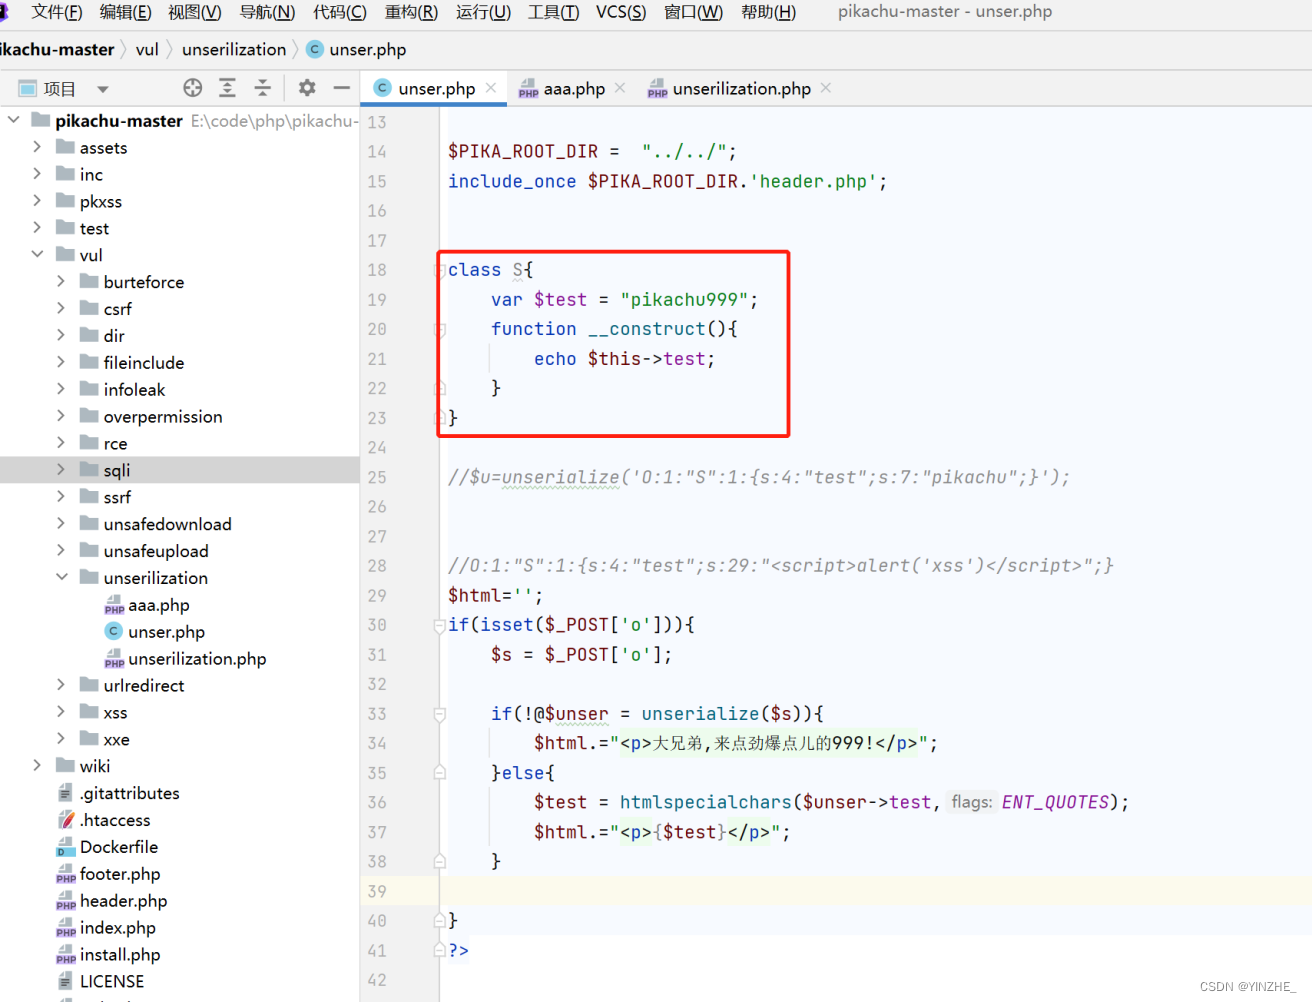Fold the unserialize if block at line 33
Viewport: 1312px width, 1002px height.
440,715
